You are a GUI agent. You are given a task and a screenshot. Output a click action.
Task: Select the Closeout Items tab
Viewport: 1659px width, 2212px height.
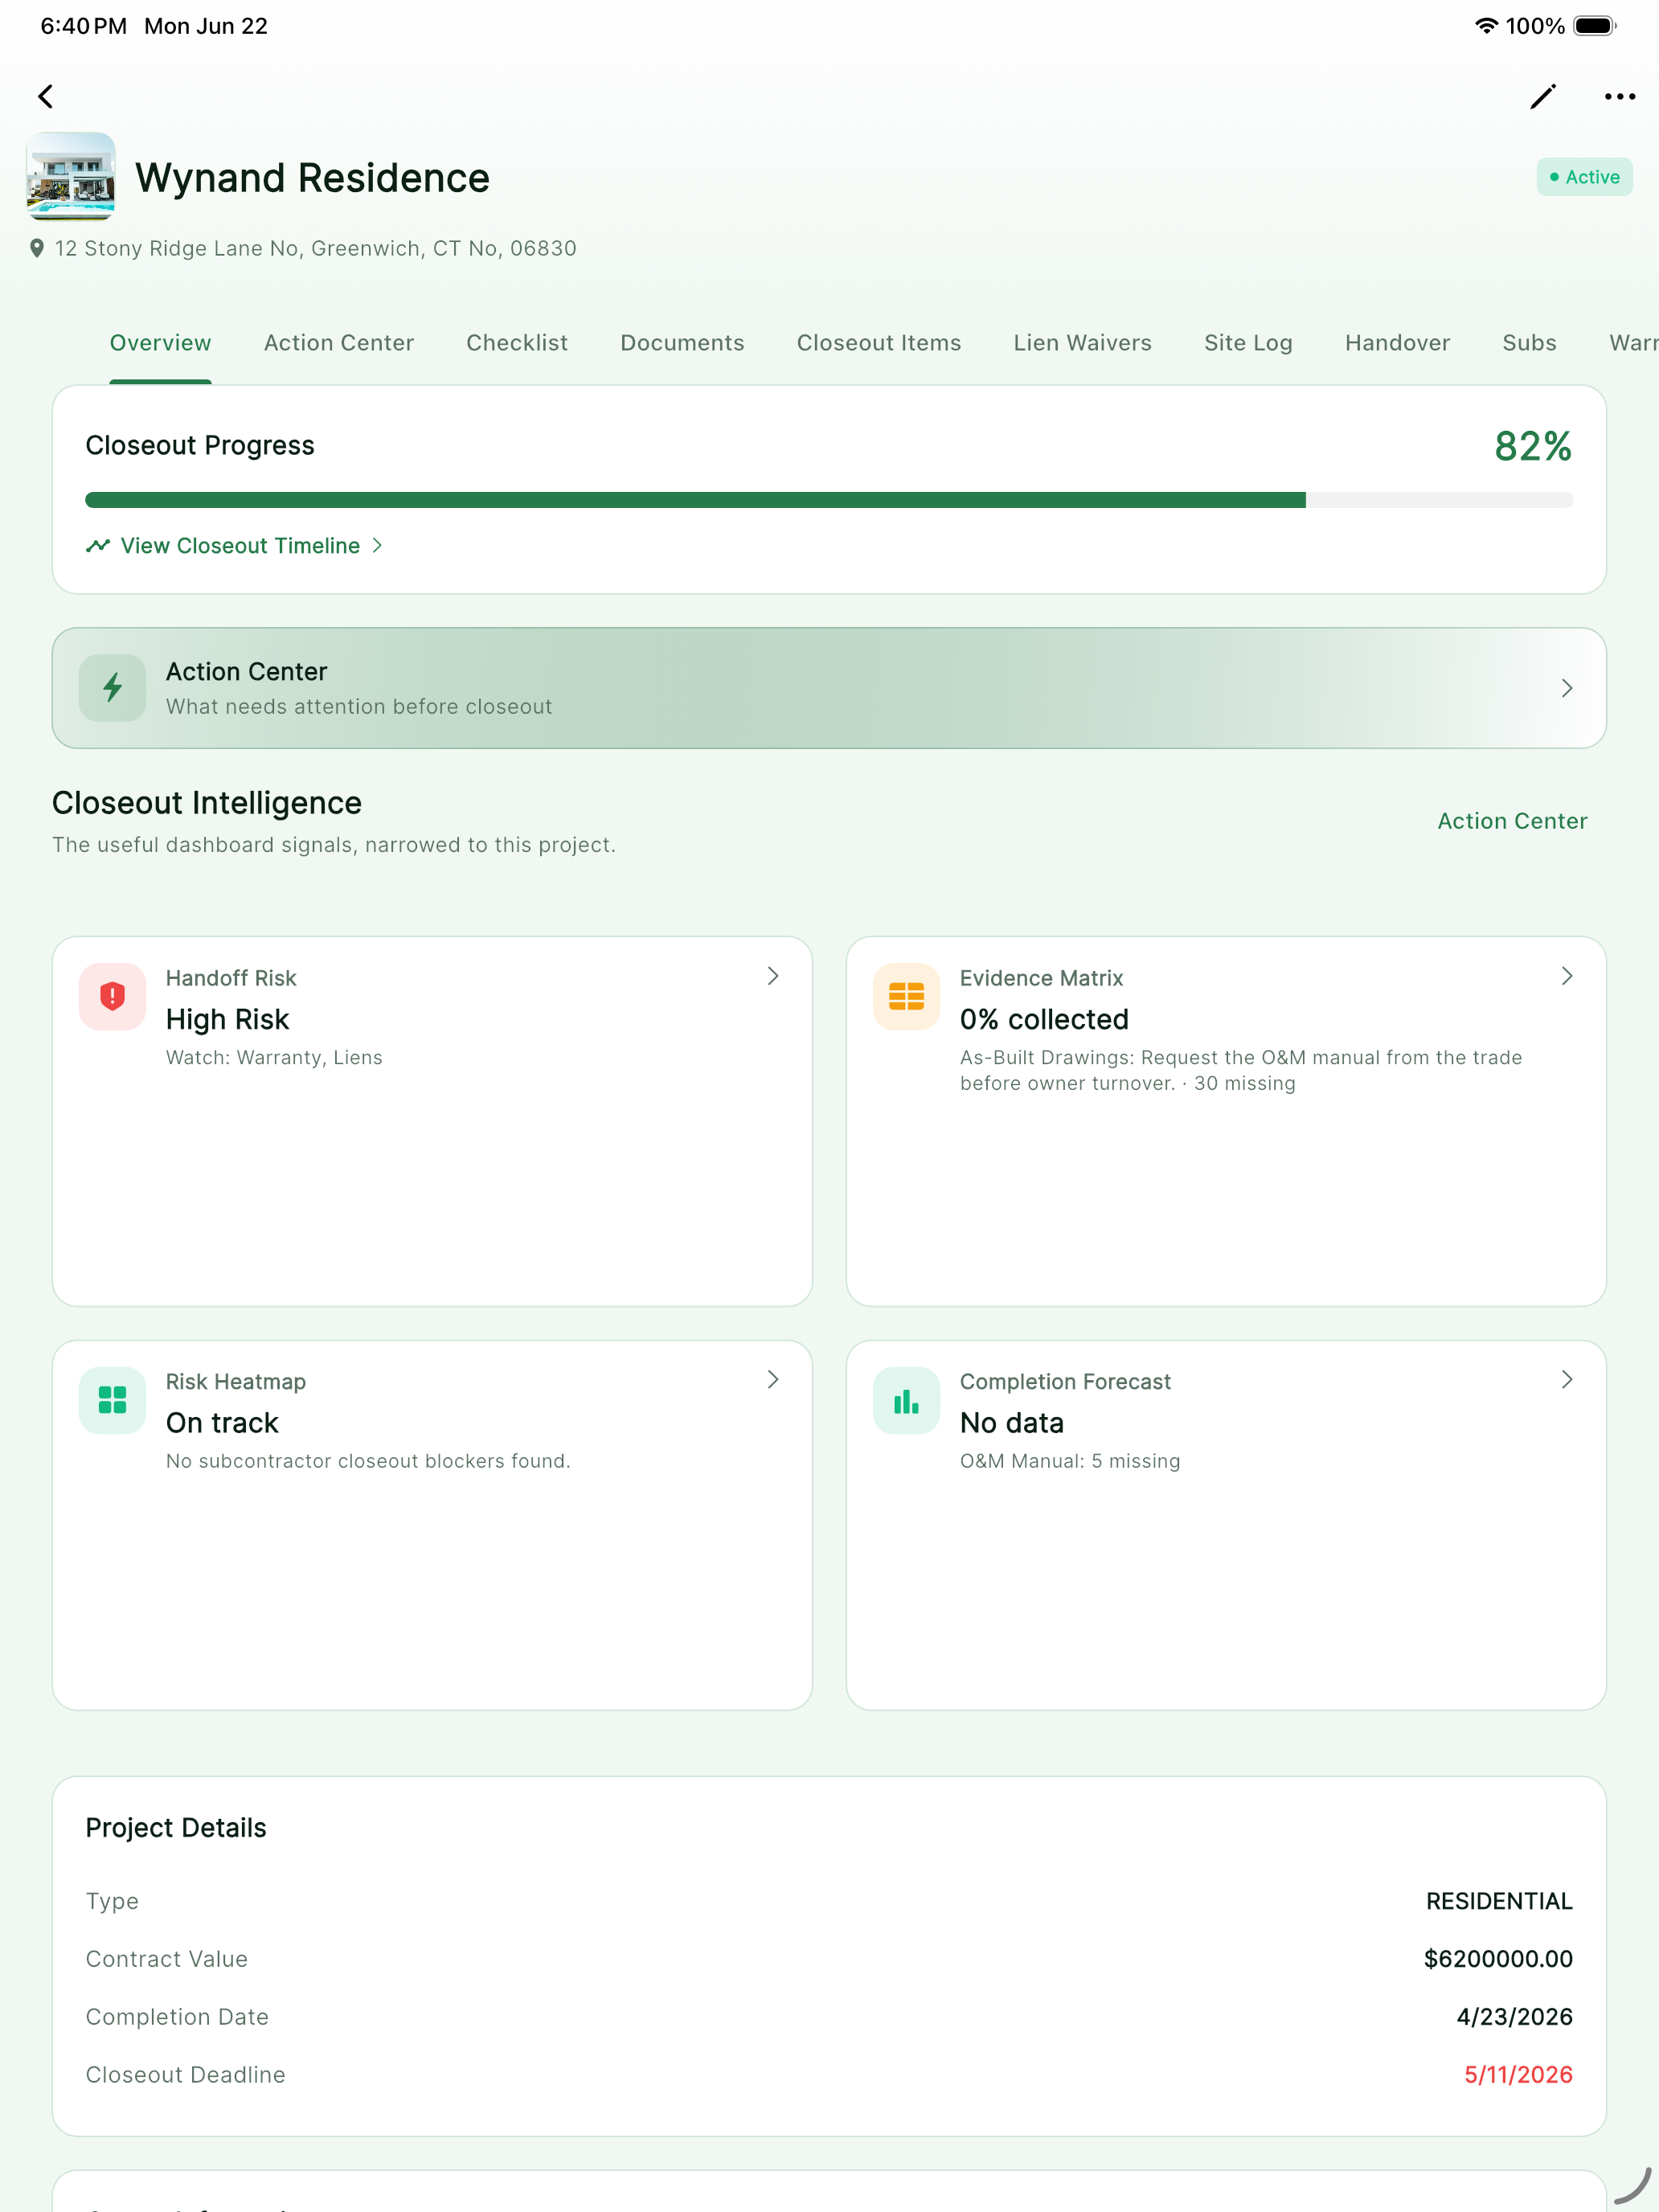(x=879, y=343)
